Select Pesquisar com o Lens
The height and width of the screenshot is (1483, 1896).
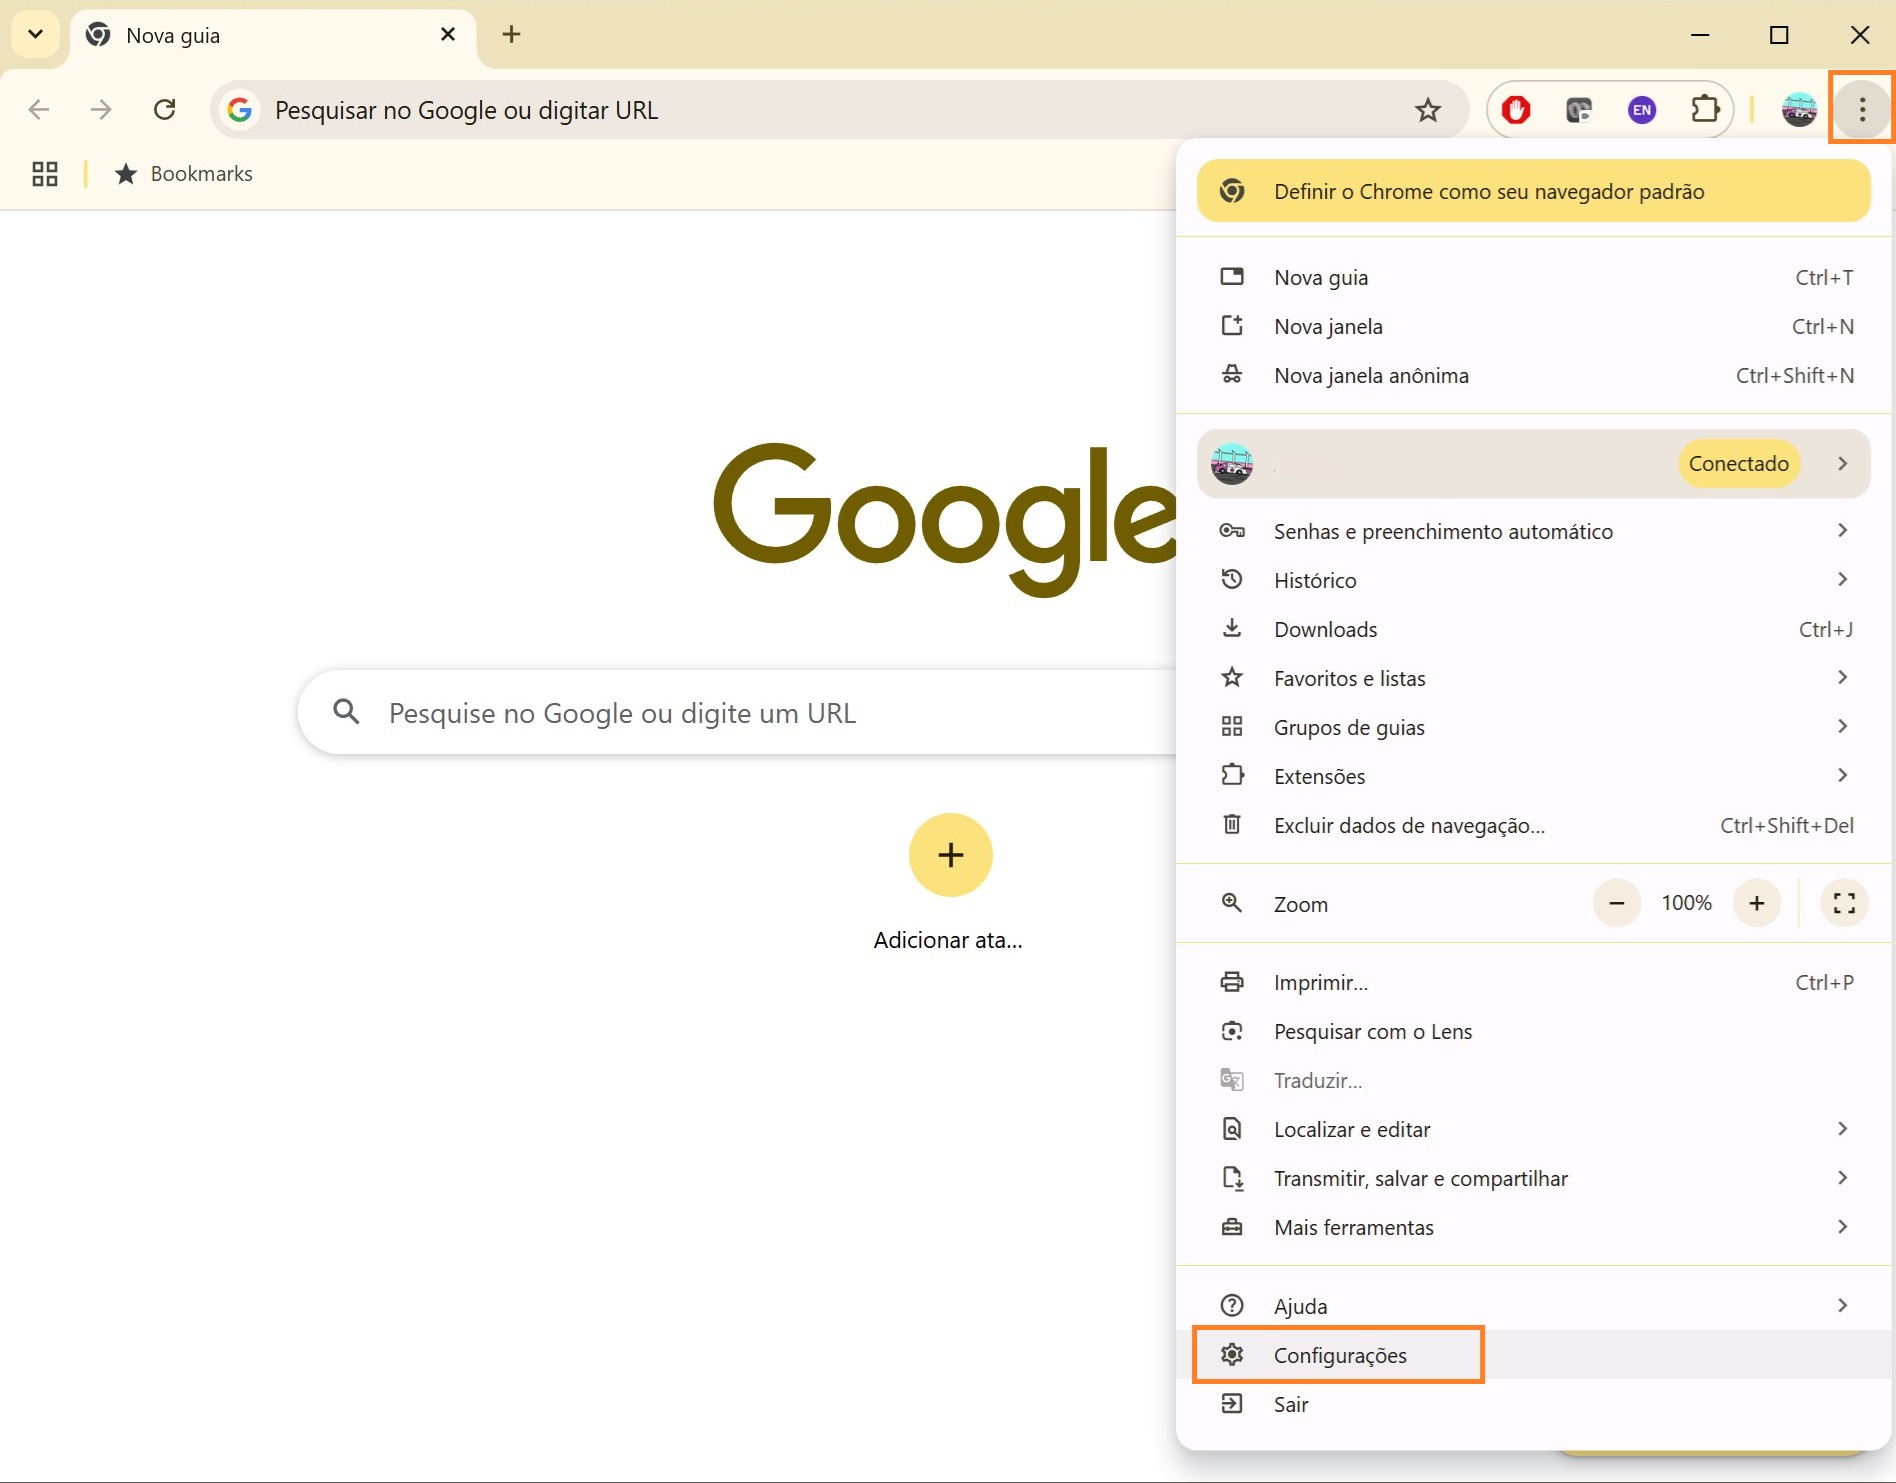1535,1032
